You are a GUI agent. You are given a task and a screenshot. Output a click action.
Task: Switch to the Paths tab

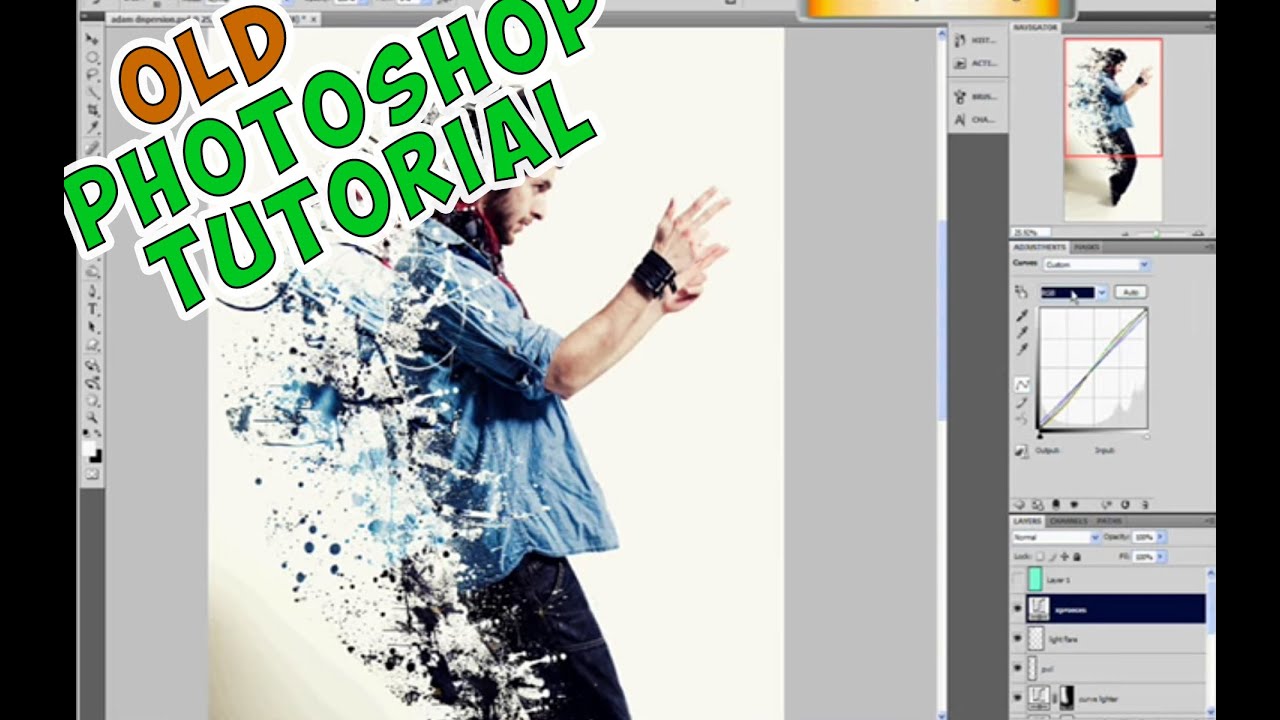(x=1109, y=521)
